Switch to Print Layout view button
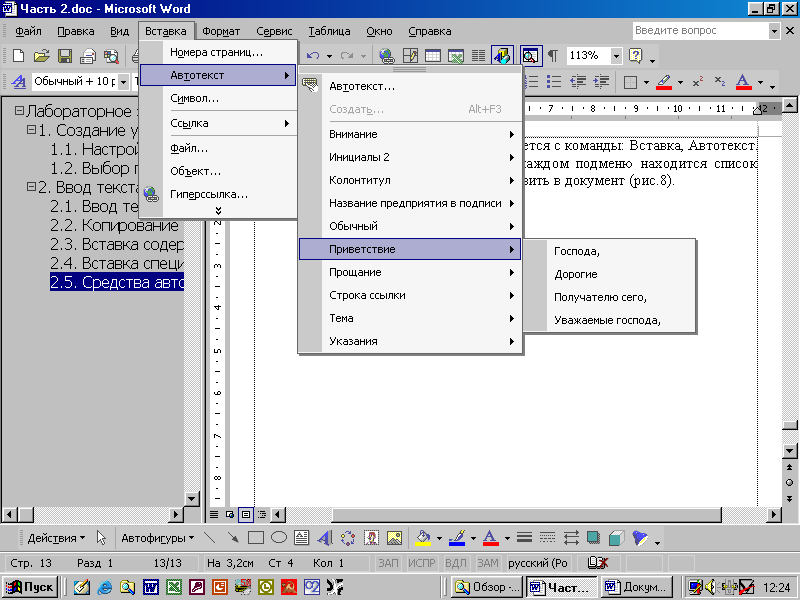 (246, 514)
